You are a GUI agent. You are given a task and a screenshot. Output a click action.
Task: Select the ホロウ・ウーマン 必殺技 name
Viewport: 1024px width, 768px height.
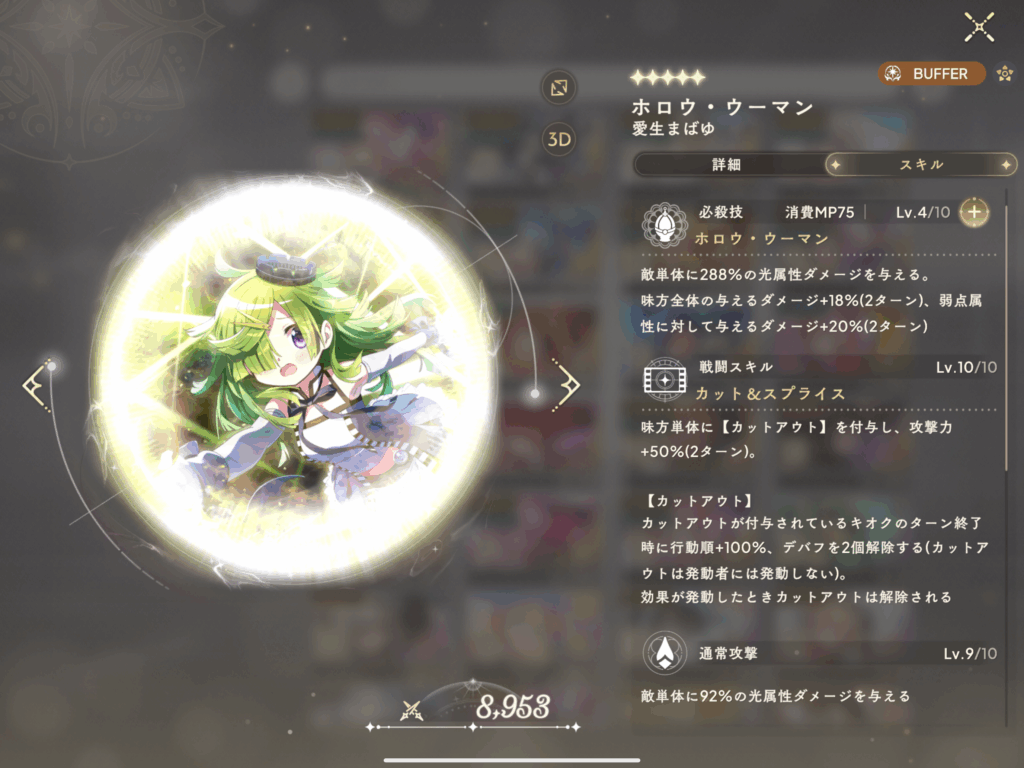point(761,239)
